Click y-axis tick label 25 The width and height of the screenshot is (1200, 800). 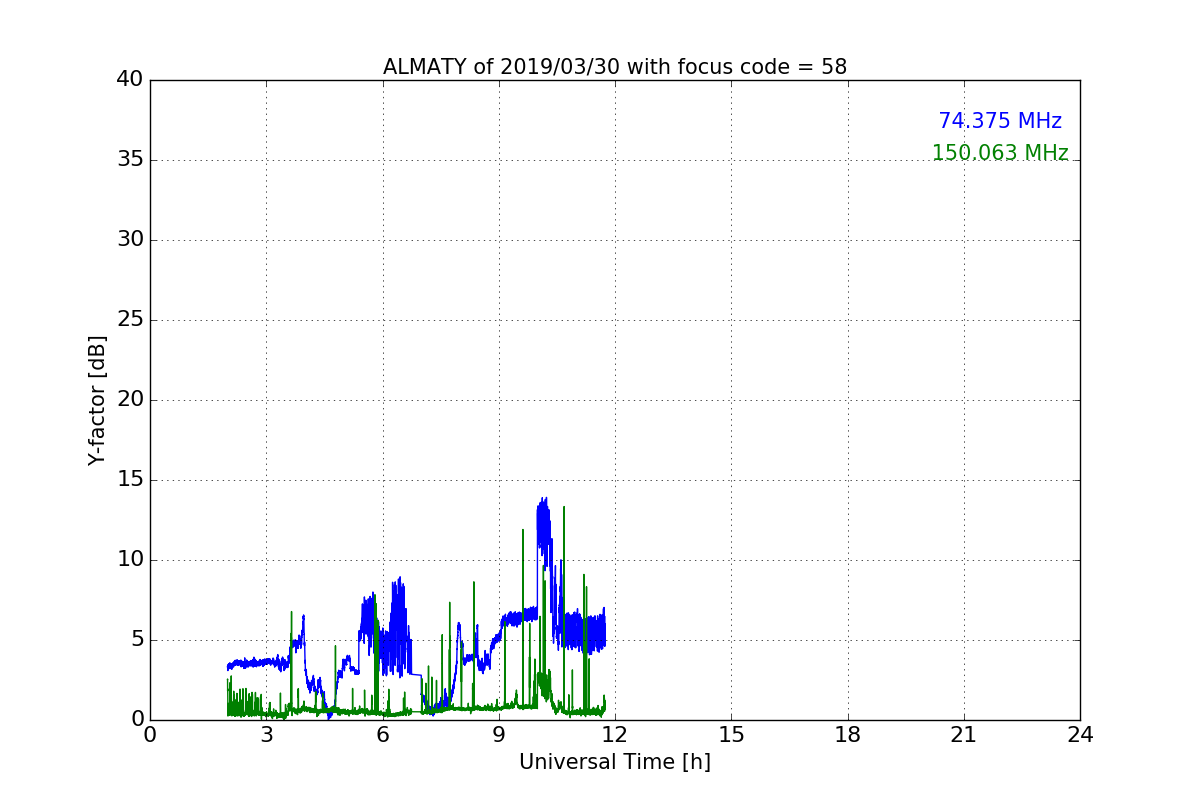[130, 320]
